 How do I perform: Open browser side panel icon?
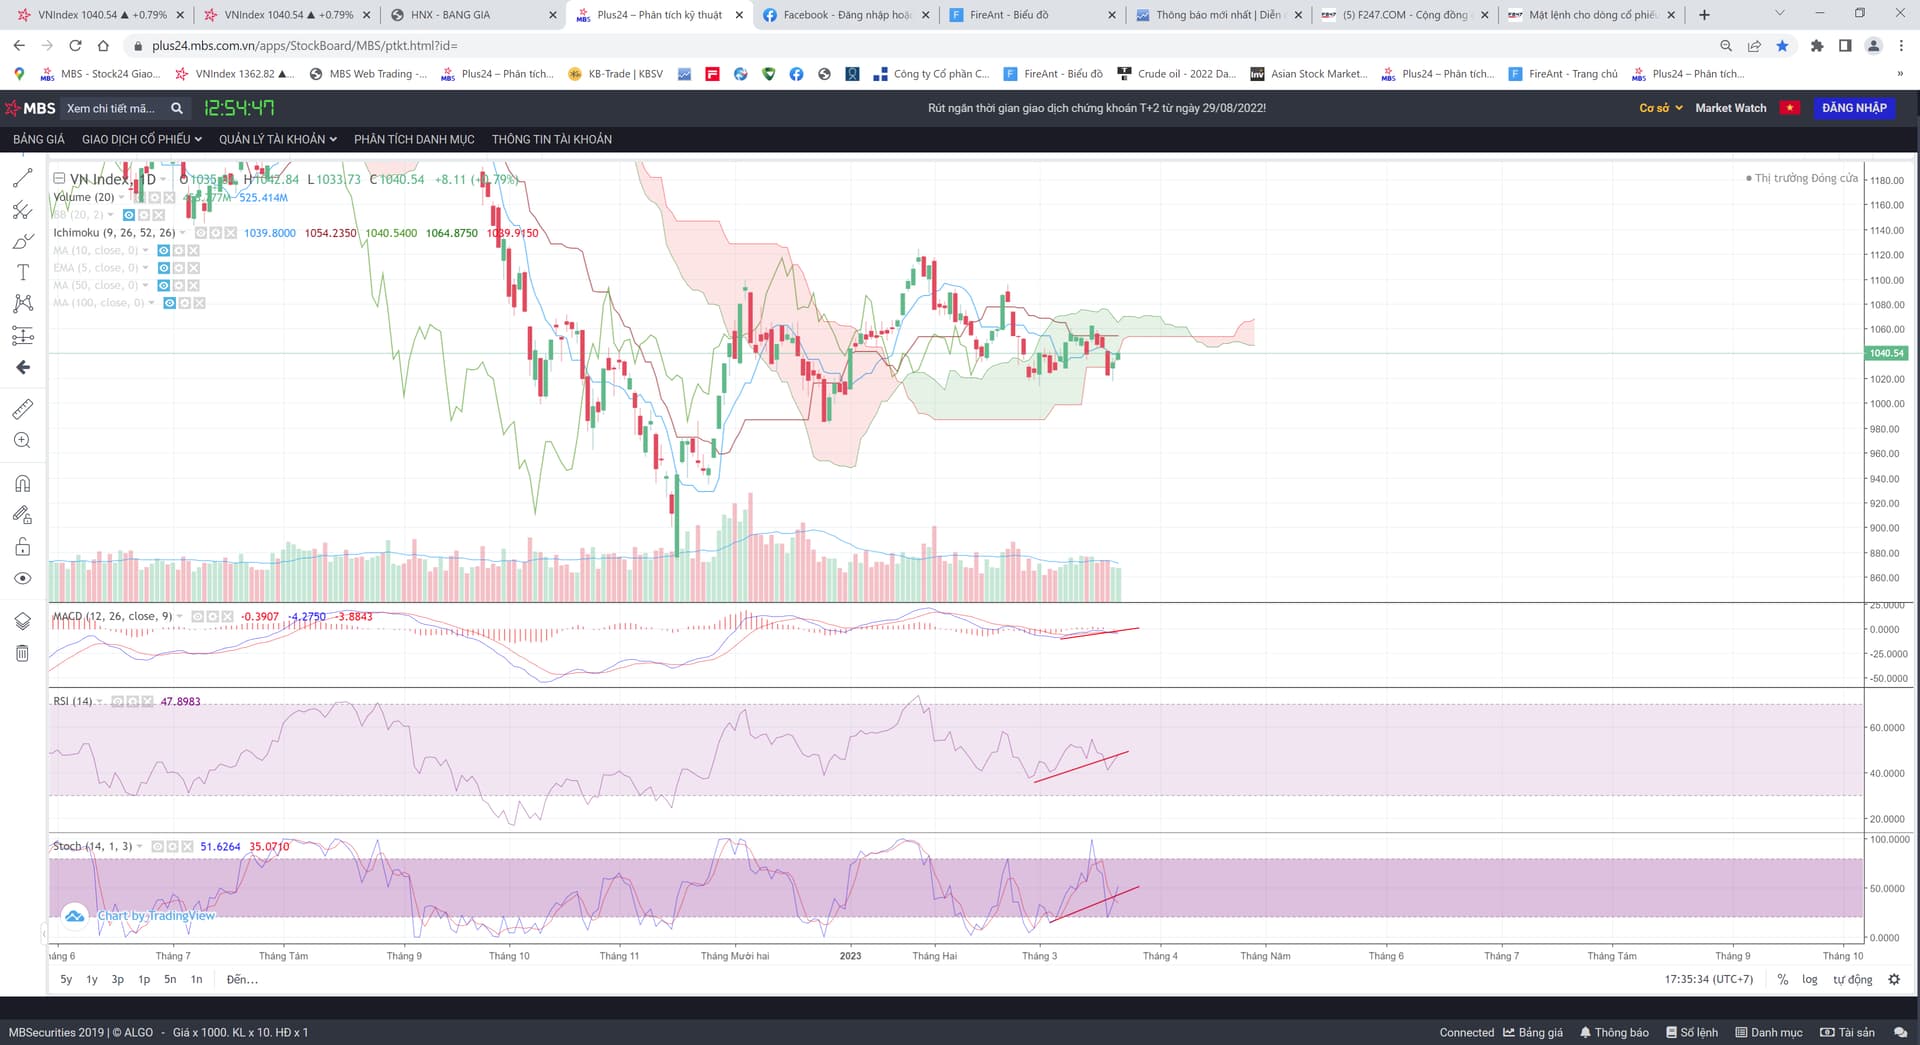coord(1845,45)
